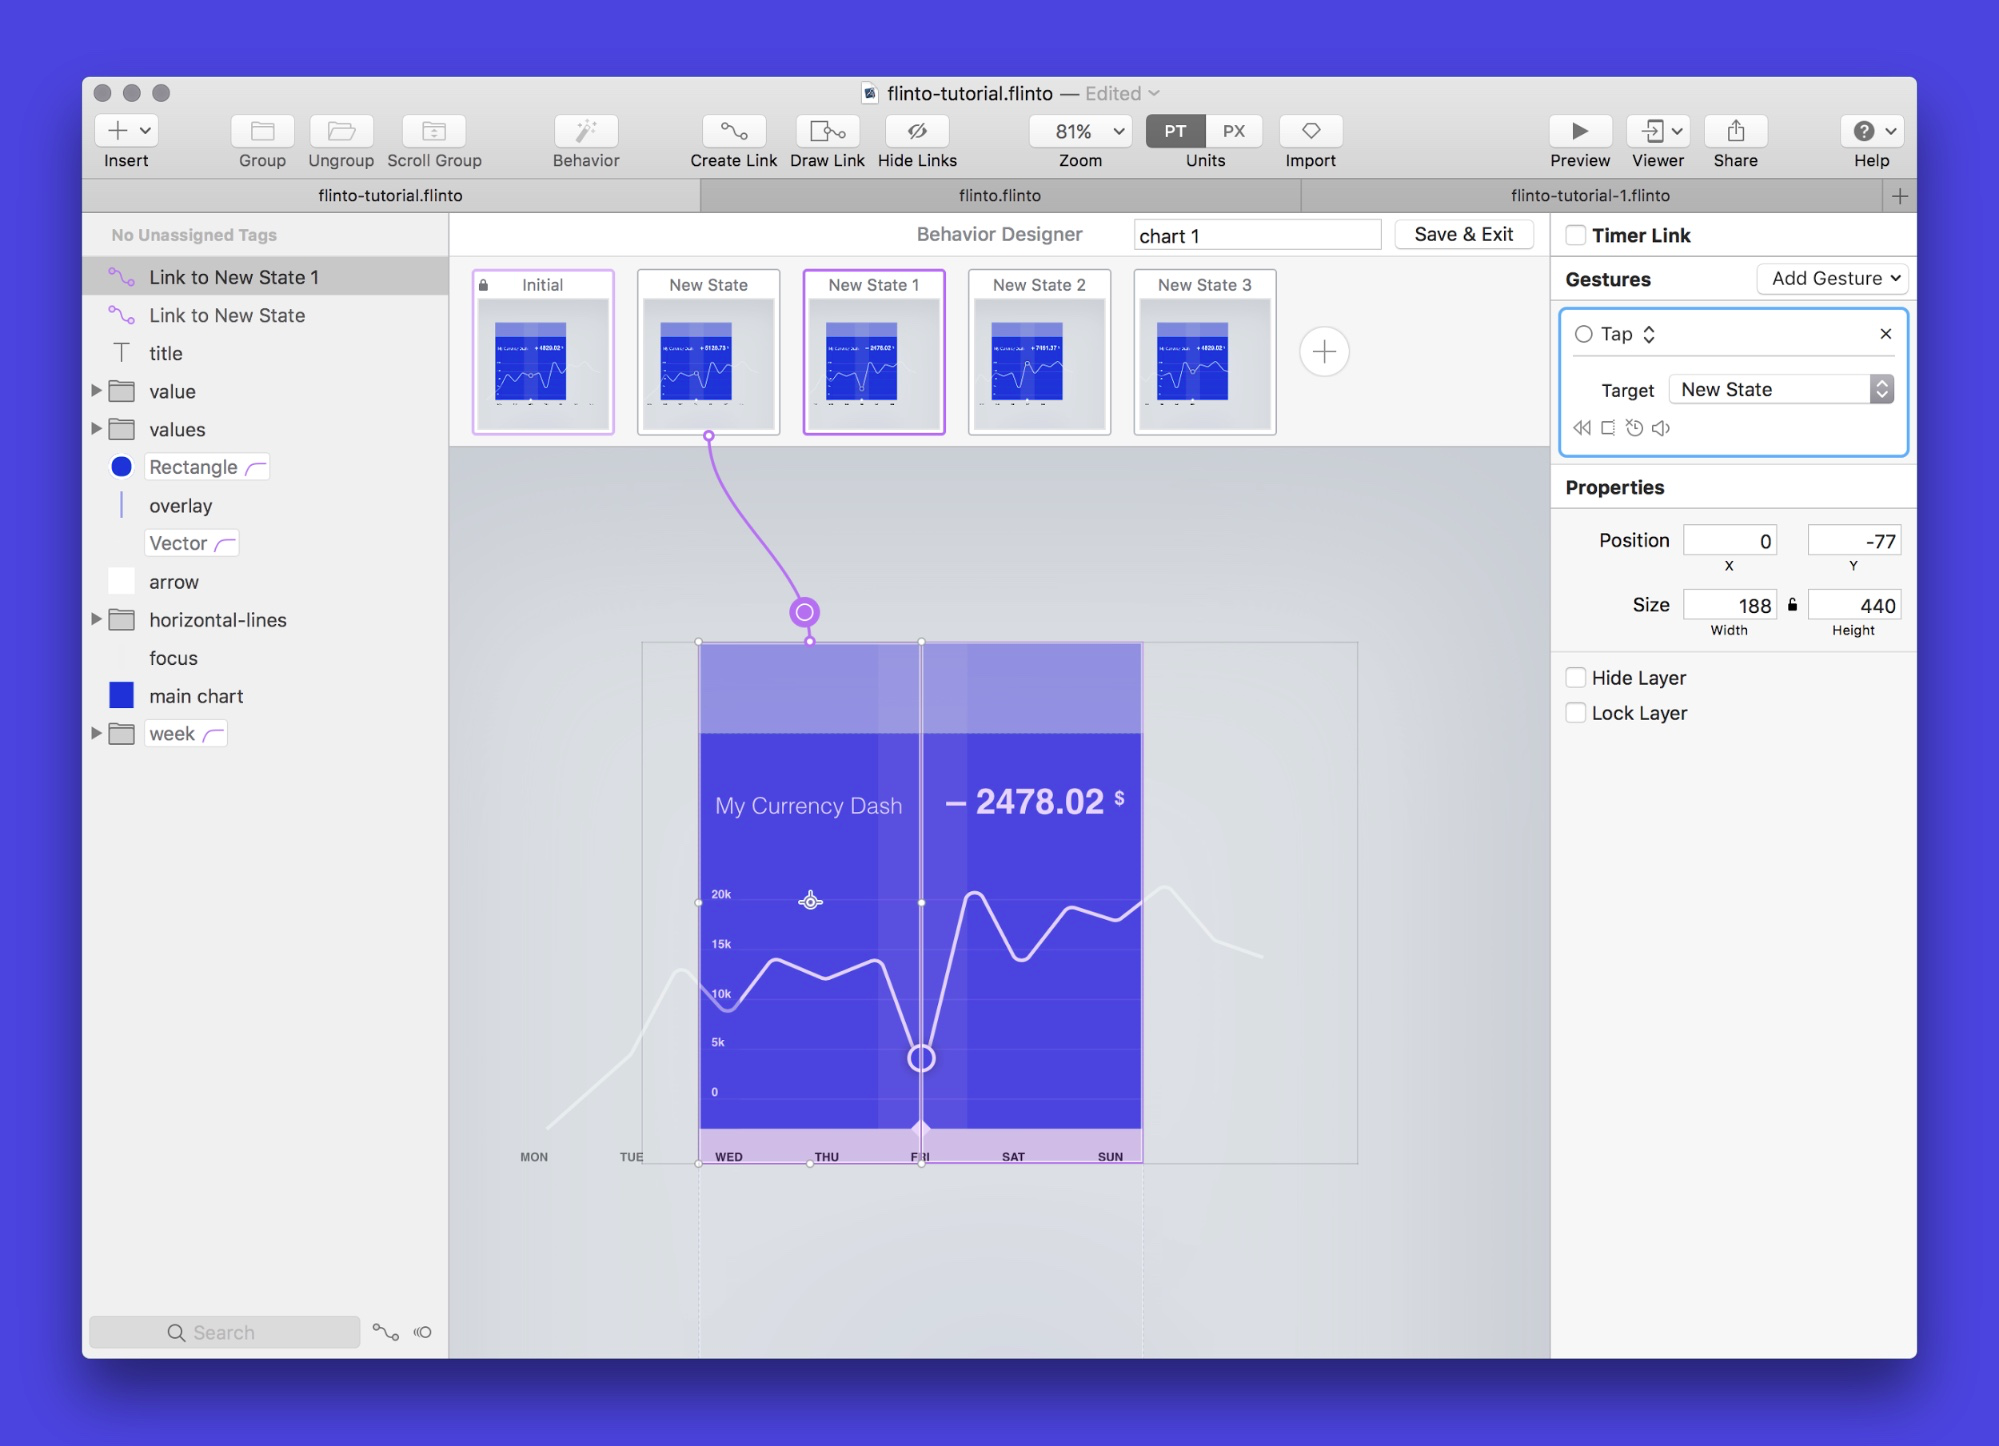Select the New State 1 thumbnail
Screen dimensions: 1999x1446
click(x=874, y=352)
